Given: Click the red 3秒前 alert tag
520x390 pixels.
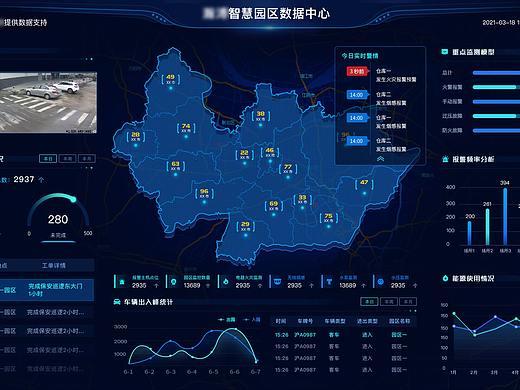Looking at the screenshot, I should (x=357, y=71).
